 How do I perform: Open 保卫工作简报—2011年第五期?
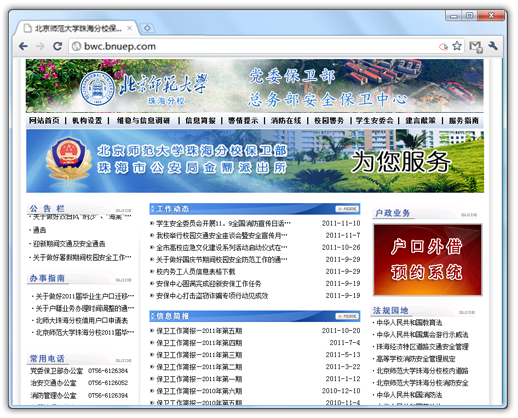(199, 331)
